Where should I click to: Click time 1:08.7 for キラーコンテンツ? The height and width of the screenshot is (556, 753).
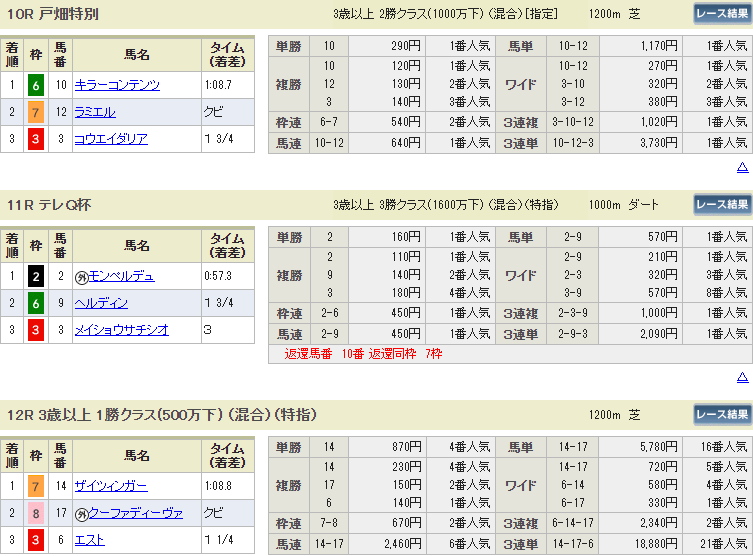tap(218, 85)
